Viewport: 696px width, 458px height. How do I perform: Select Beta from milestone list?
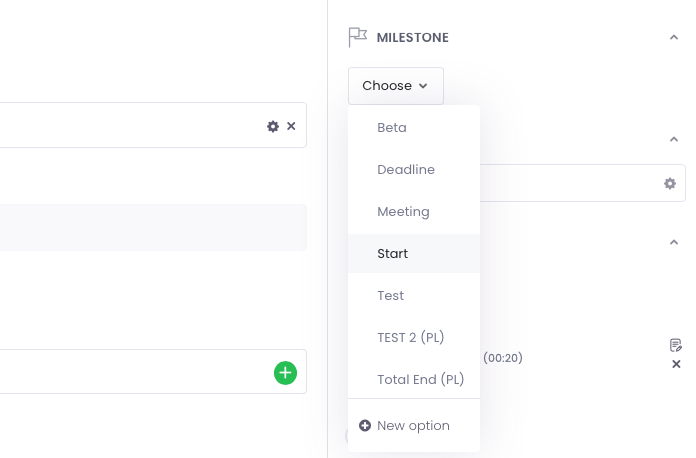[x=414, y=128]
